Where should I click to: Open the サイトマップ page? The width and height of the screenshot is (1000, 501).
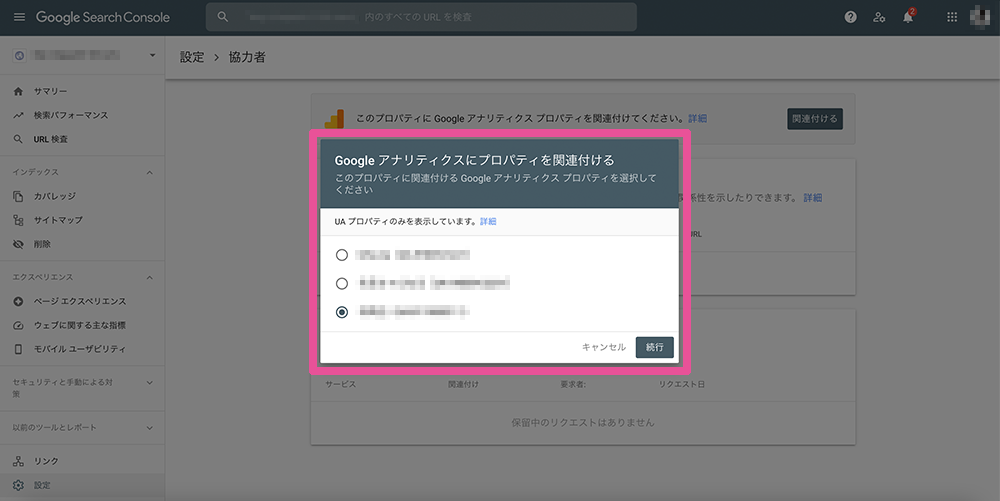click(x=58, y=220)
